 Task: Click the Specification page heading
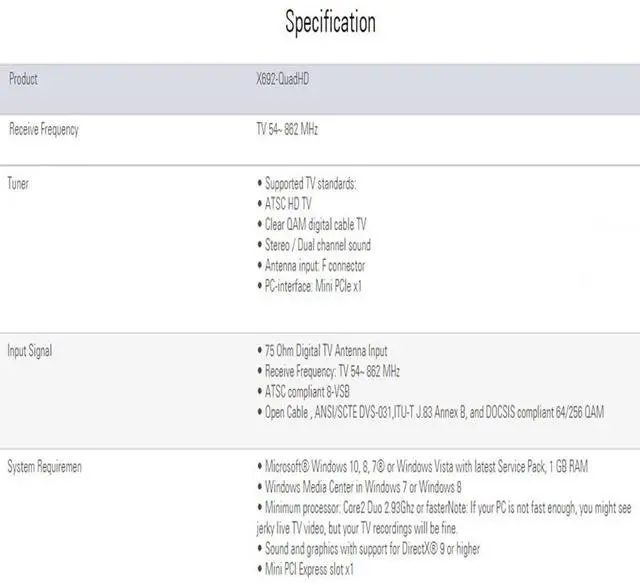[x=330, y=22]
